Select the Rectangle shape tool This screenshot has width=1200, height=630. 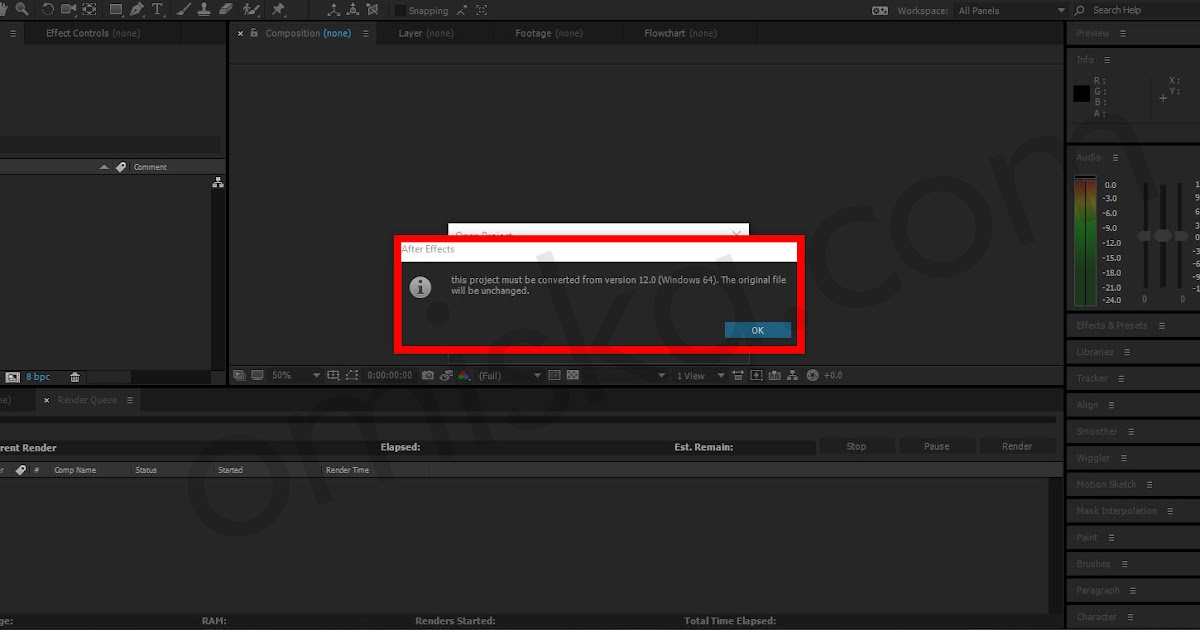coord(116,9)
